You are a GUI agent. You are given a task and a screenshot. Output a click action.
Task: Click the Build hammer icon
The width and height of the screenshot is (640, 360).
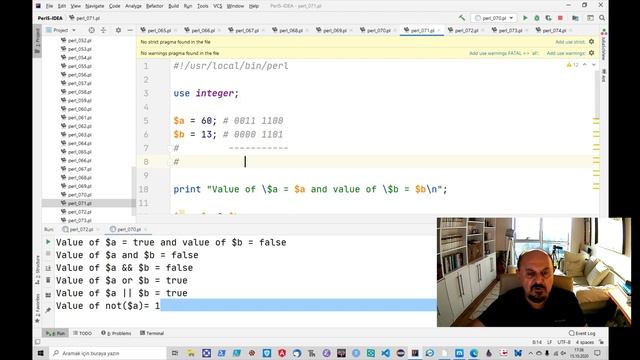[x=462, y=18]
